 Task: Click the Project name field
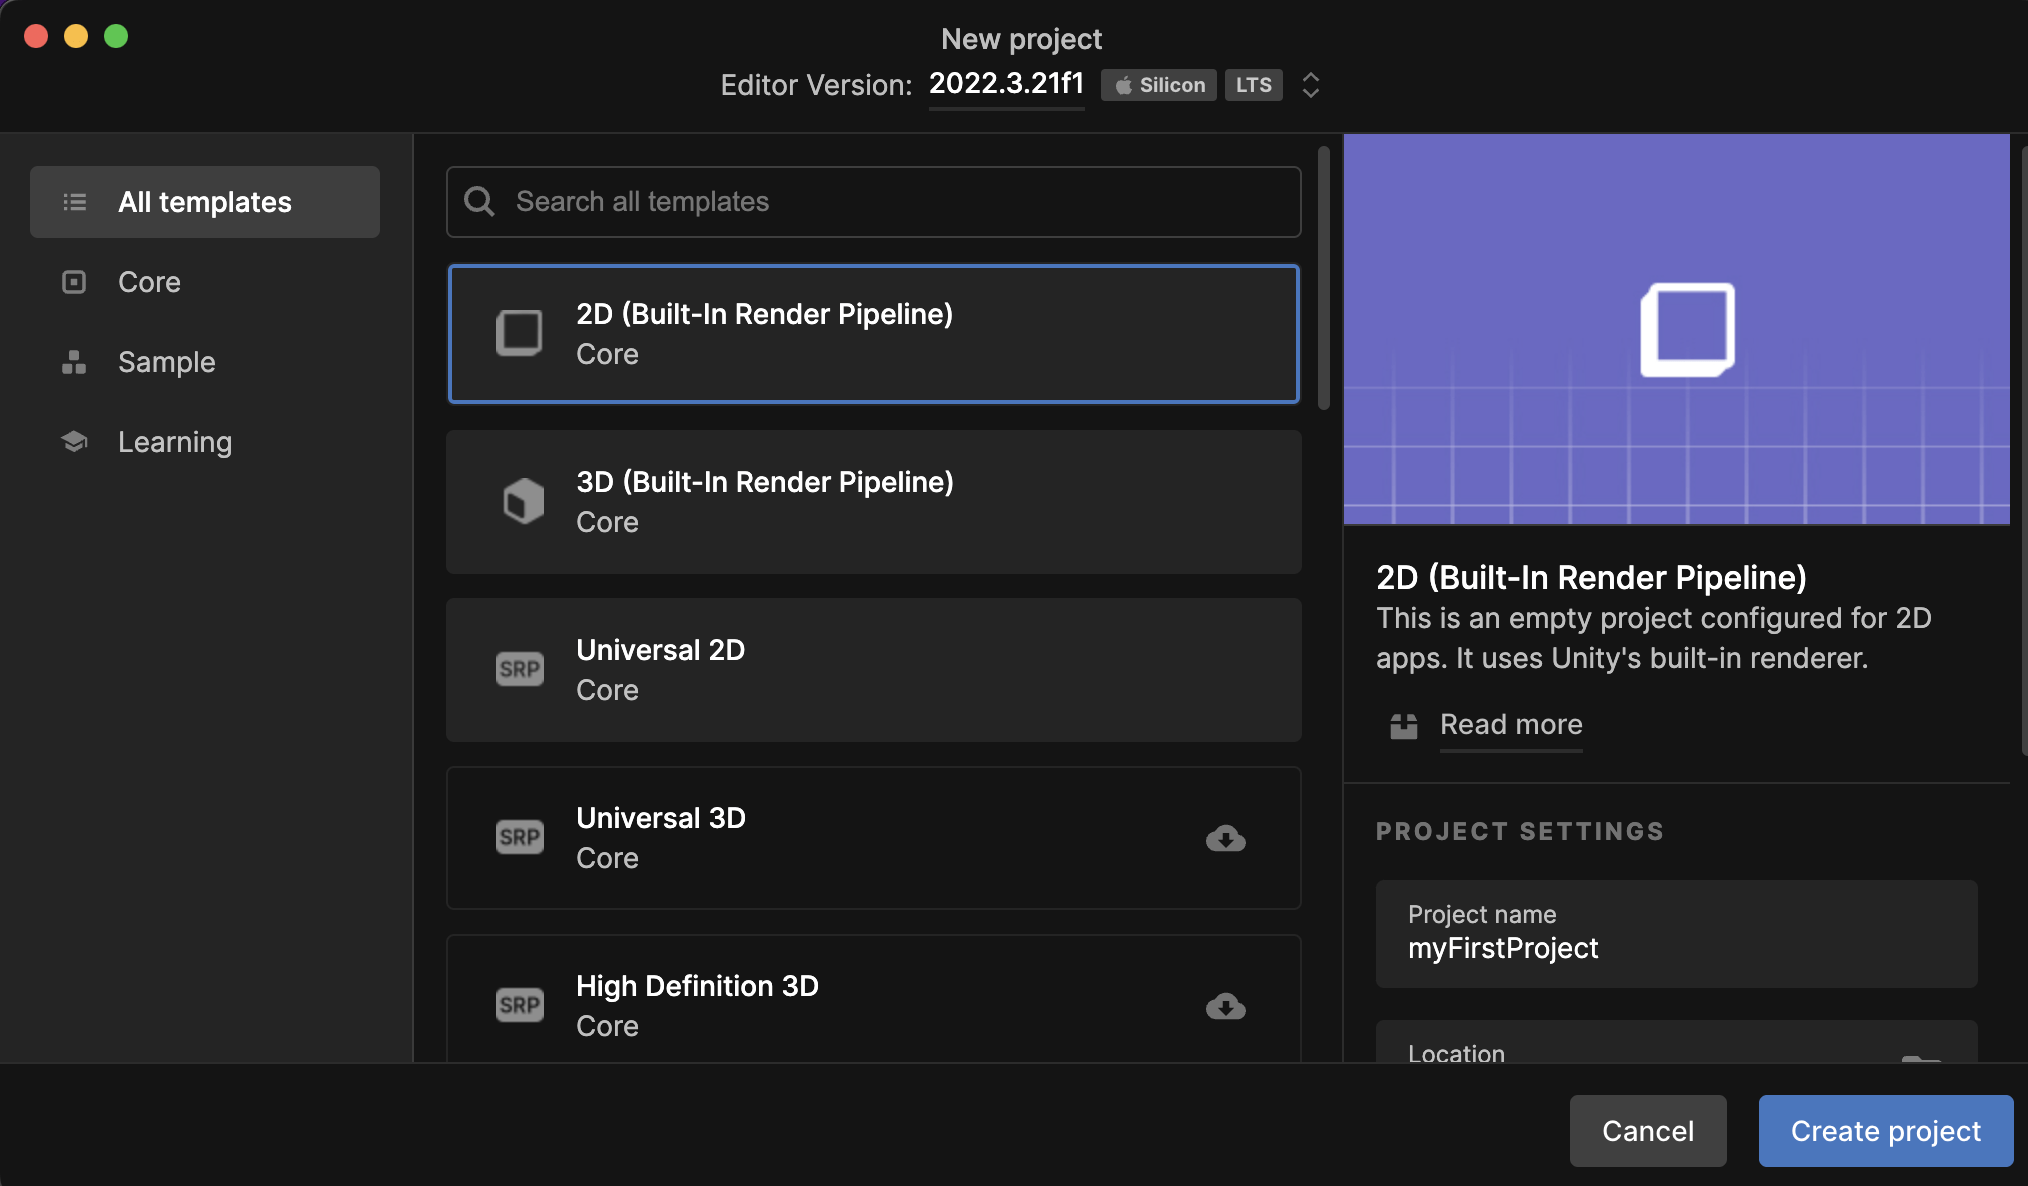point(1676,934)
